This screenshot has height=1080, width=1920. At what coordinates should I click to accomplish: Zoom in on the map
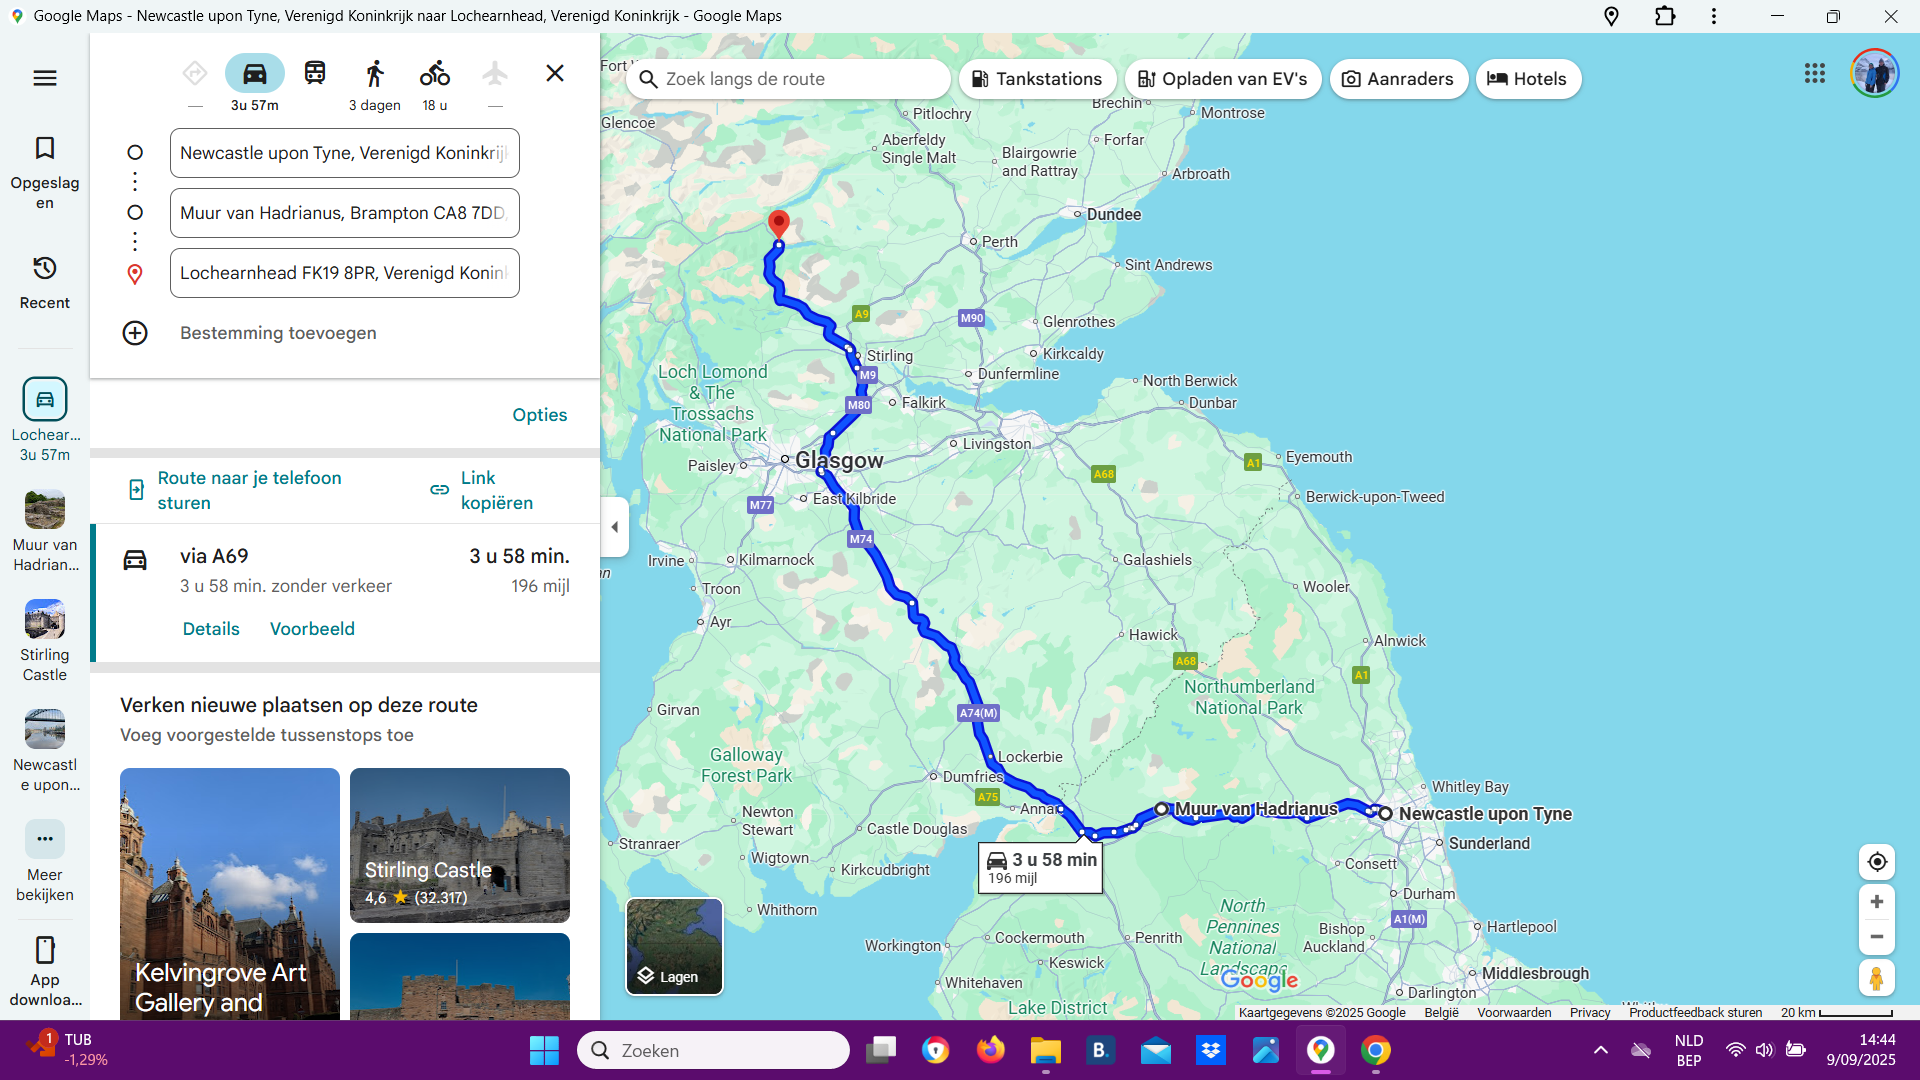click(x=1876, y=902)
